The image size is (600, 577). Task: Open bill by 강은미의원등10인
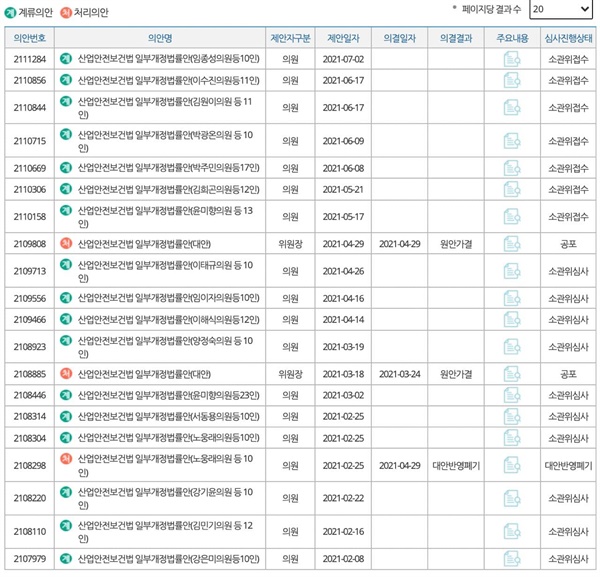pyautogui.click(x=168, y=559)
